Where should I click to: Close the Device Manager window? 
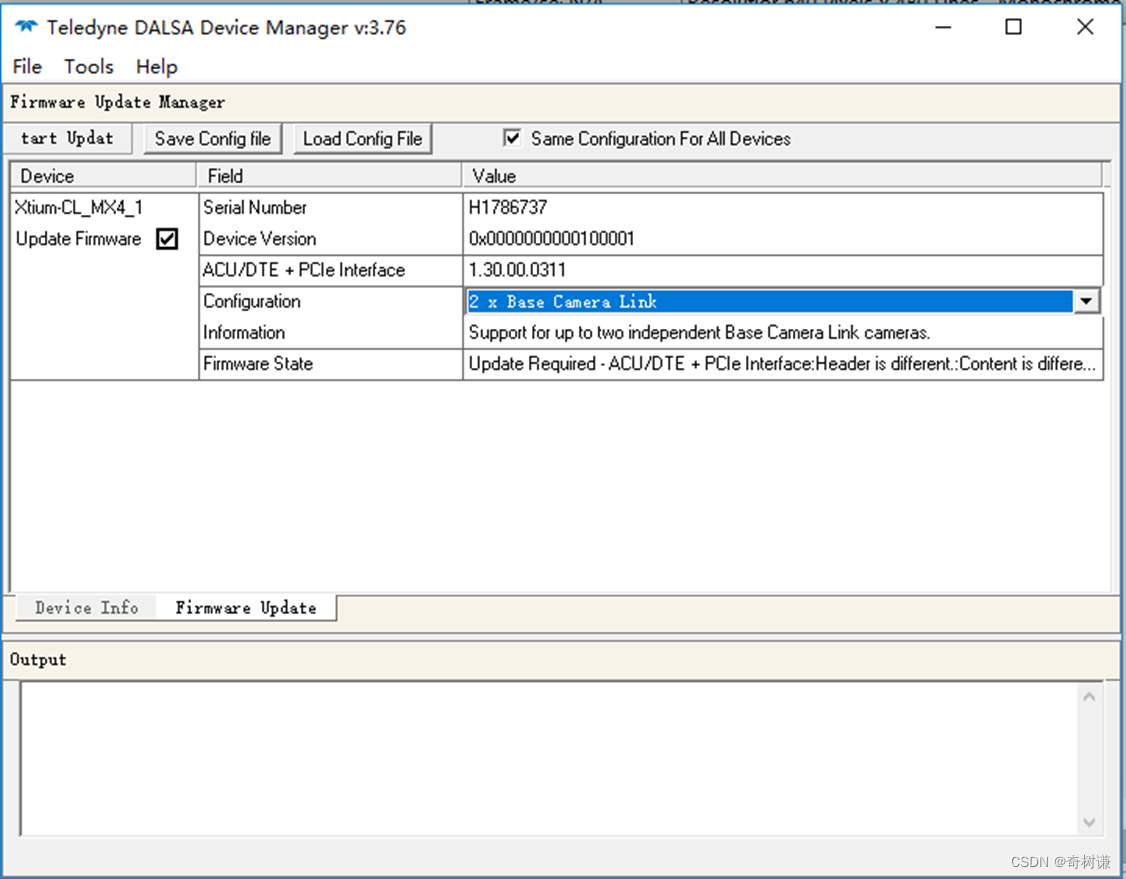pos(1085,27)
